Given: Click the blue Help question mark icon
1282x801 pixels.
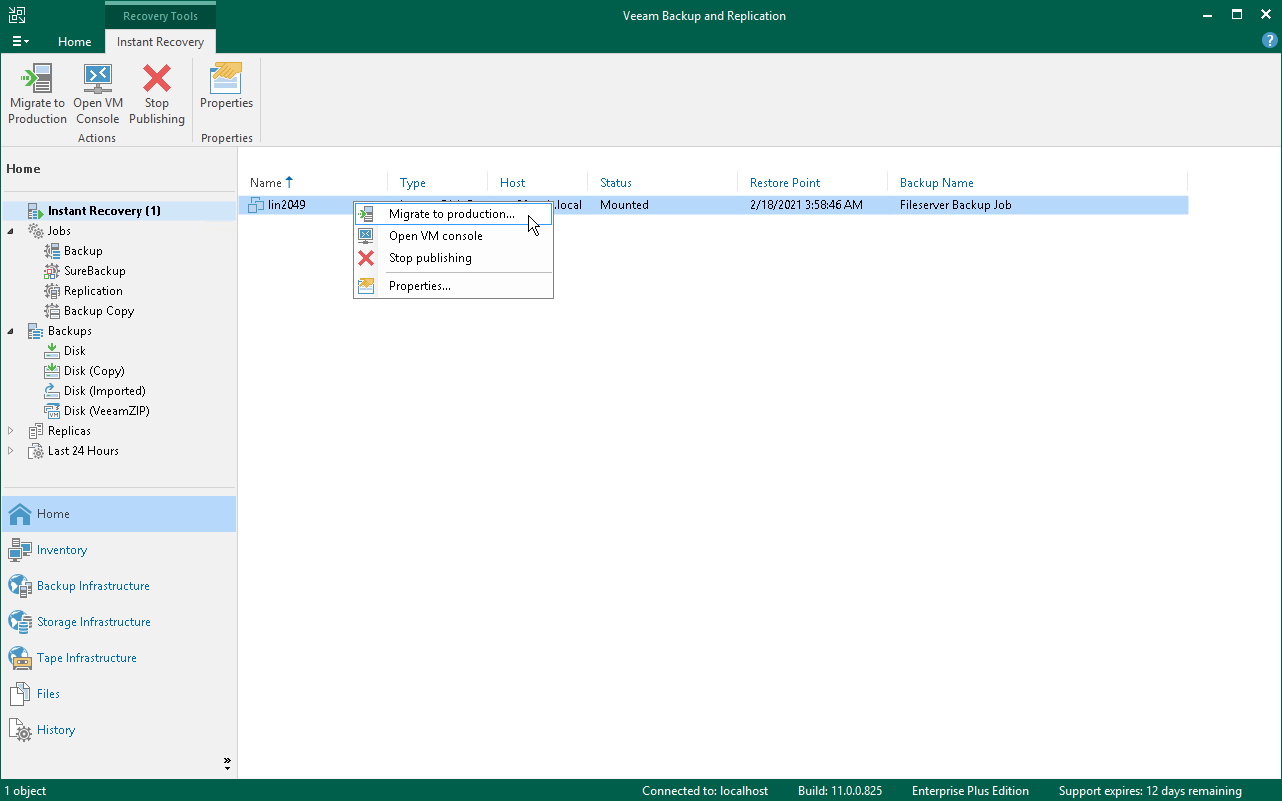Looking at the screenshot, I should [x=1269, y=40].
